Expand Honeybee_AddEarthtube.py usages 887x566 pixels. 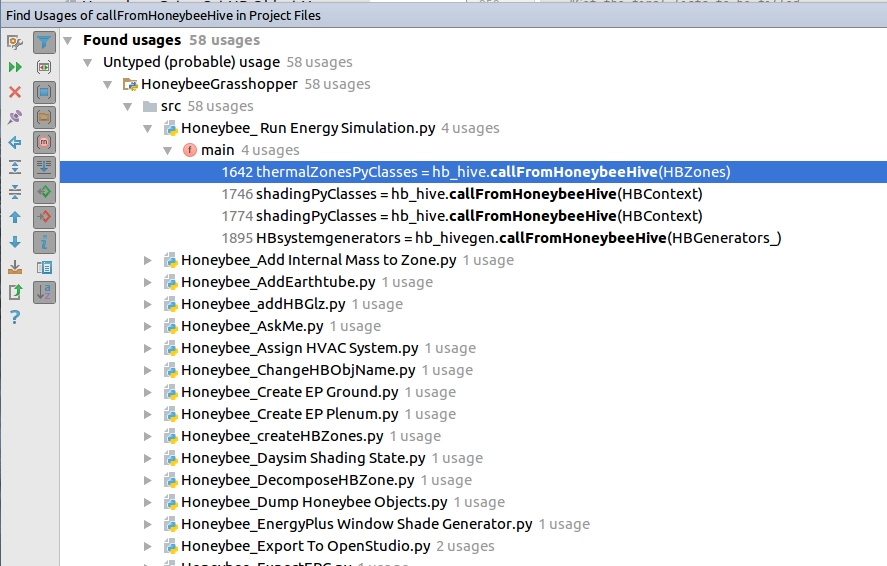148,282
